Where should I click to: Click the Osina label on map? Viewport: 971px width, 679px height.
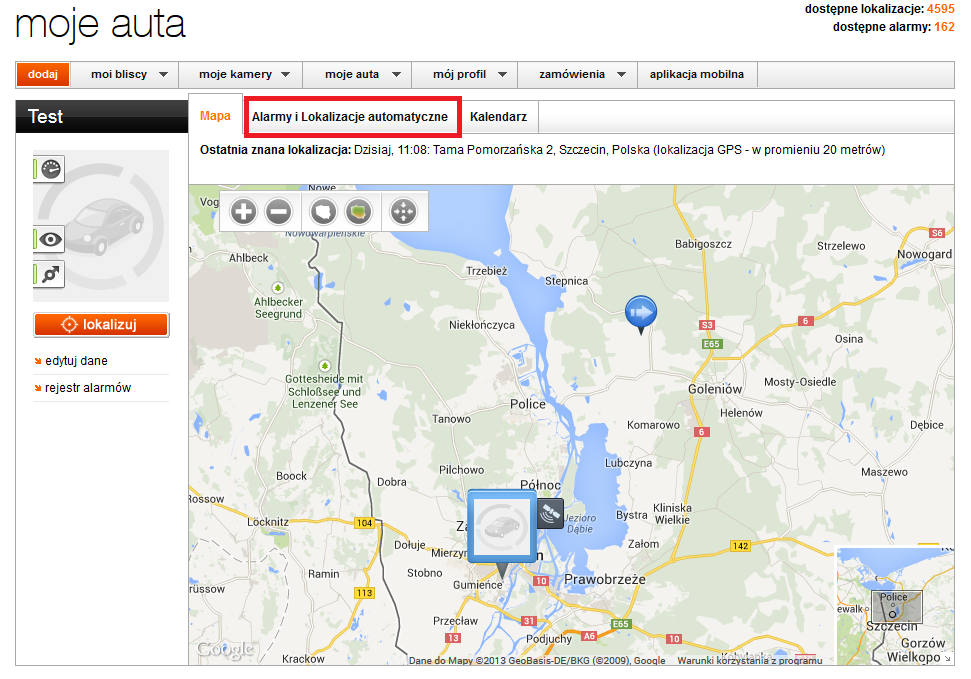pyautogui.click(x=848, y=339)
